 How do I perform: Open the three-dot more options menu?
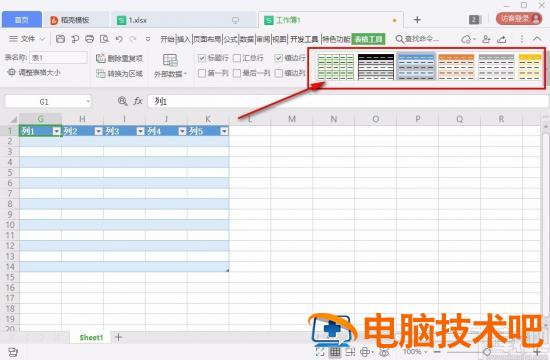click(522, 39)
